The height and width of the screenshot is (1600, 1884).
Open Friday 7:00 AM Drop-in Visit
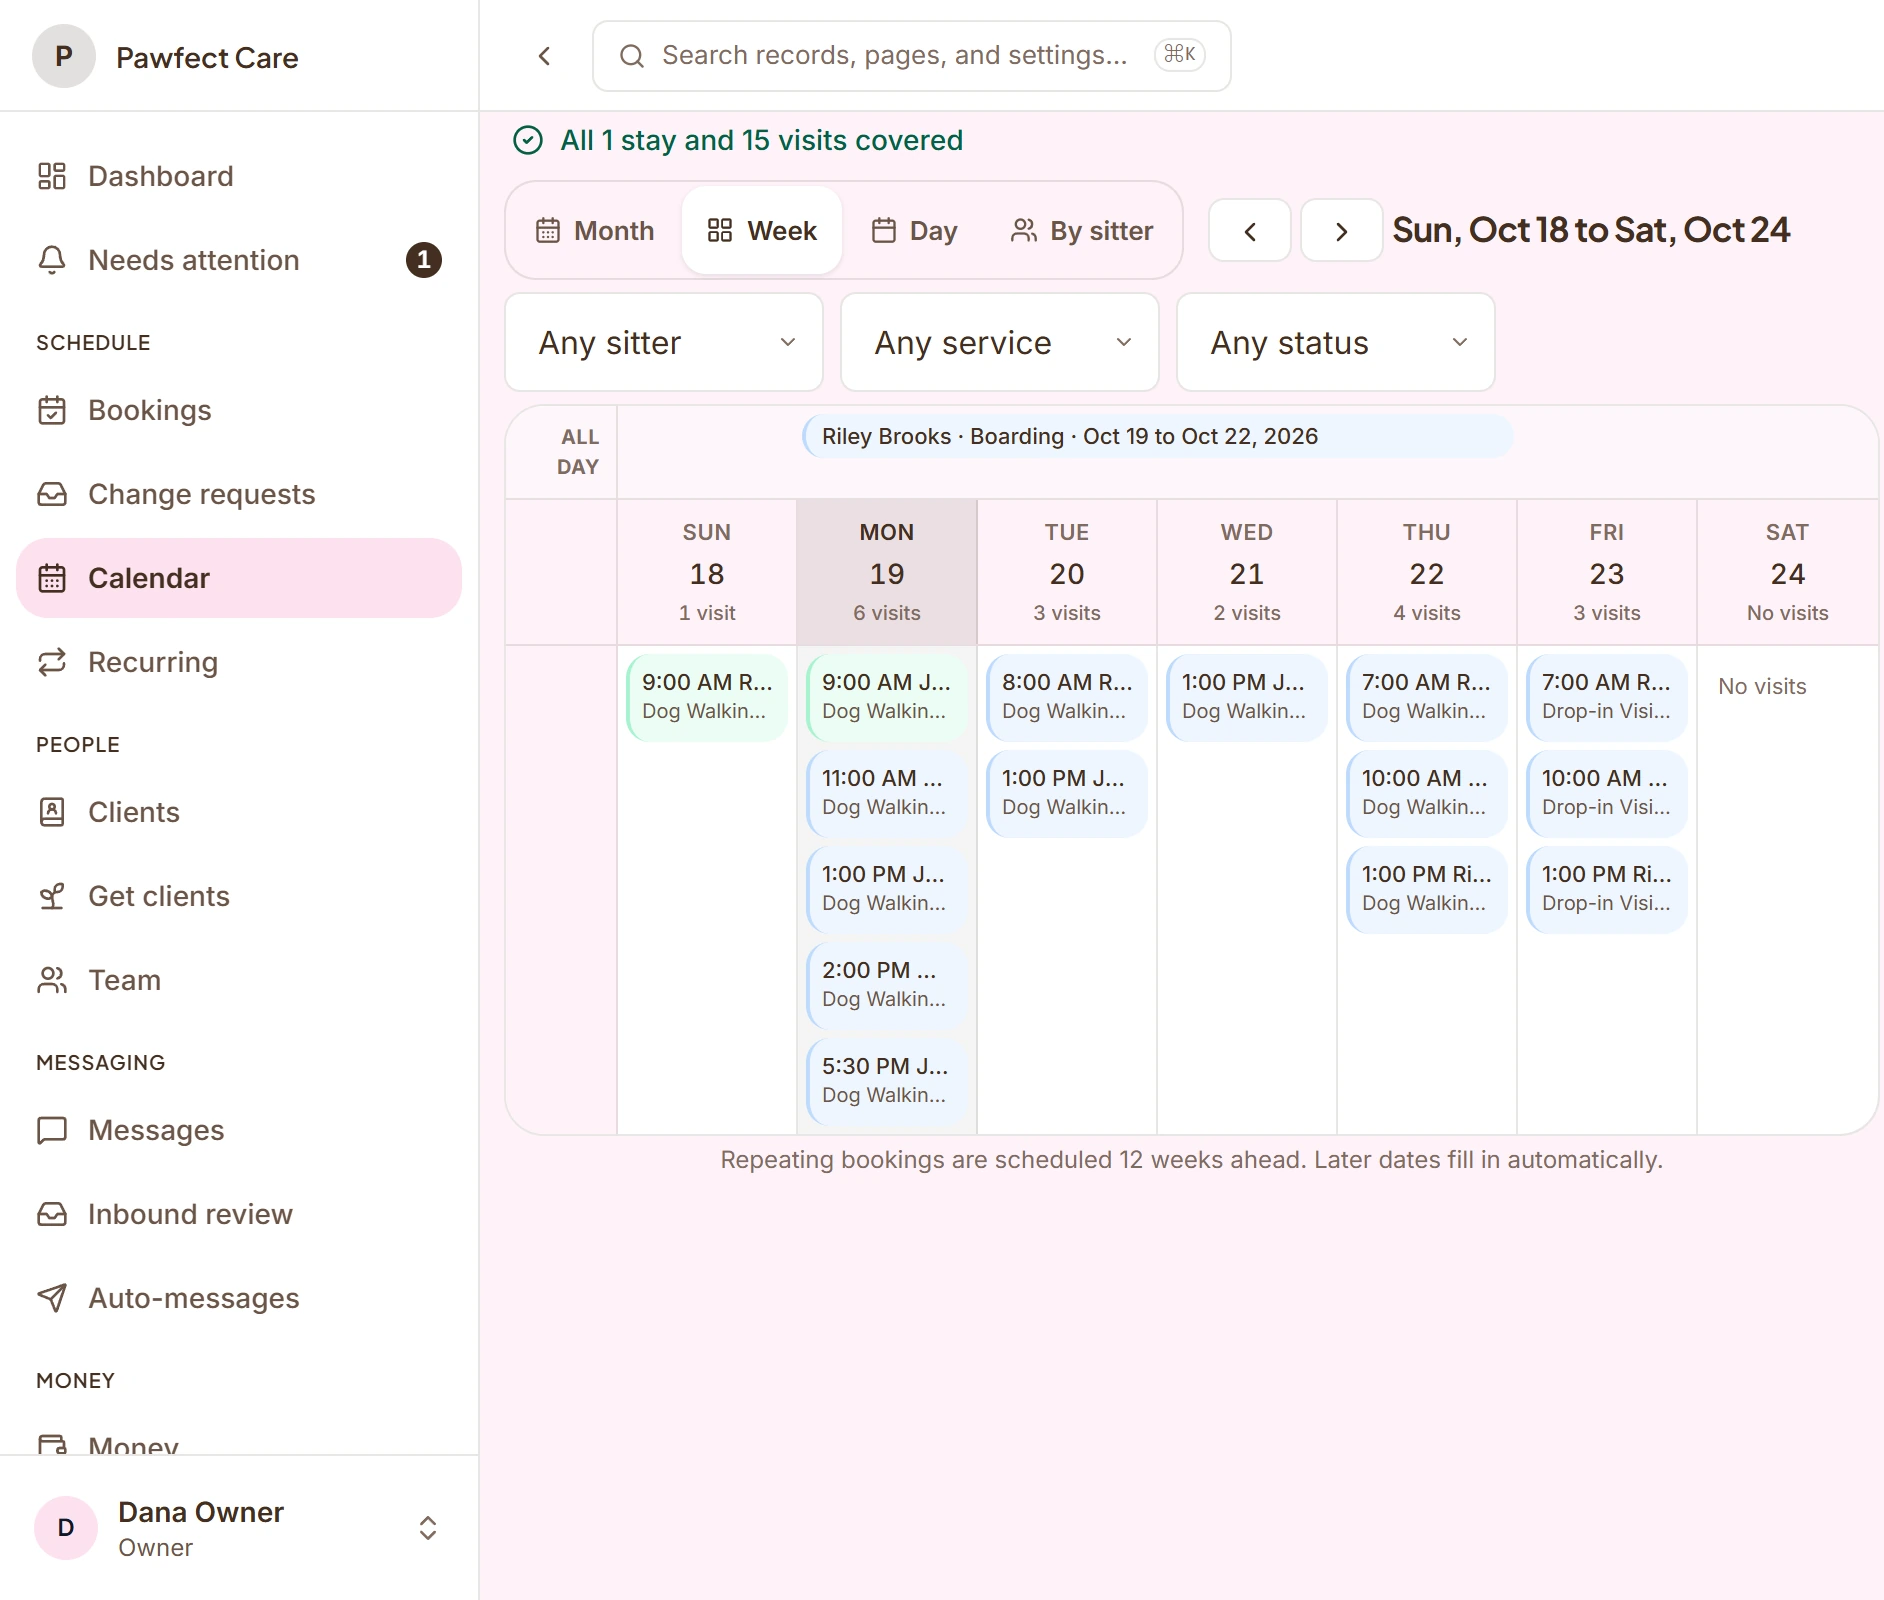tap(1607, 697)
